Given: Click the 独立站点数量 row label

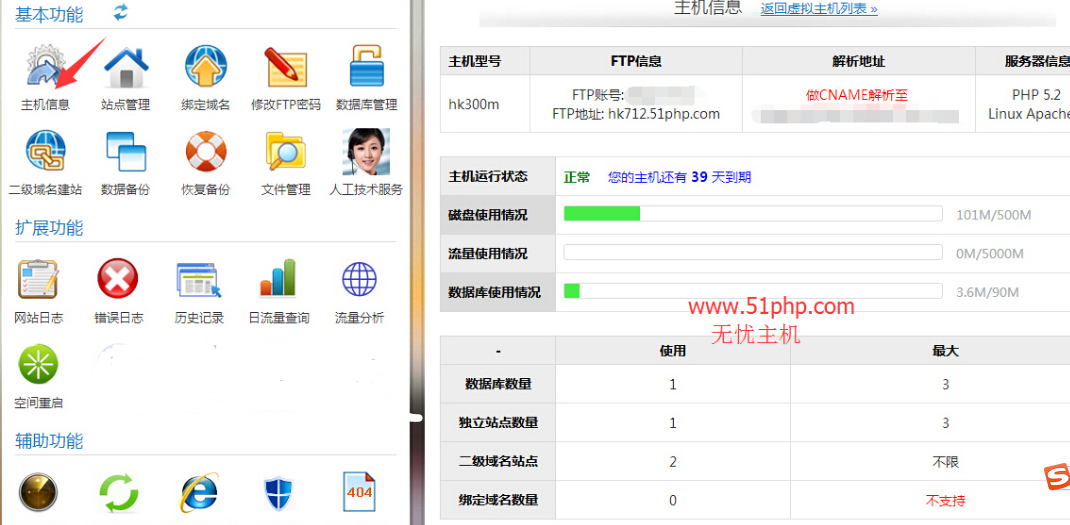Looking at the screenshot, I should (x=498, y=423).
